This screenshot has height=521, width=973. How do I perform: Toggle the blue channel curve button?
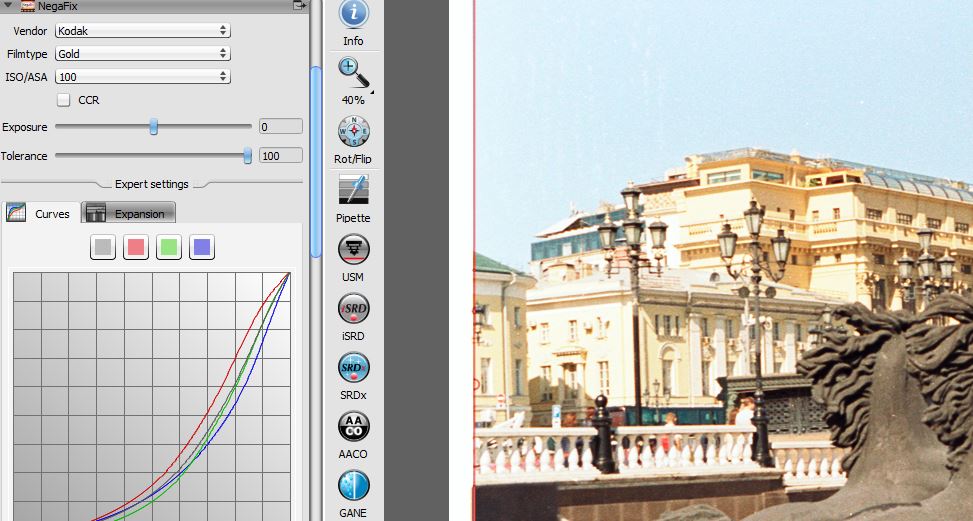pyautogui.click(x=202, y=247)
